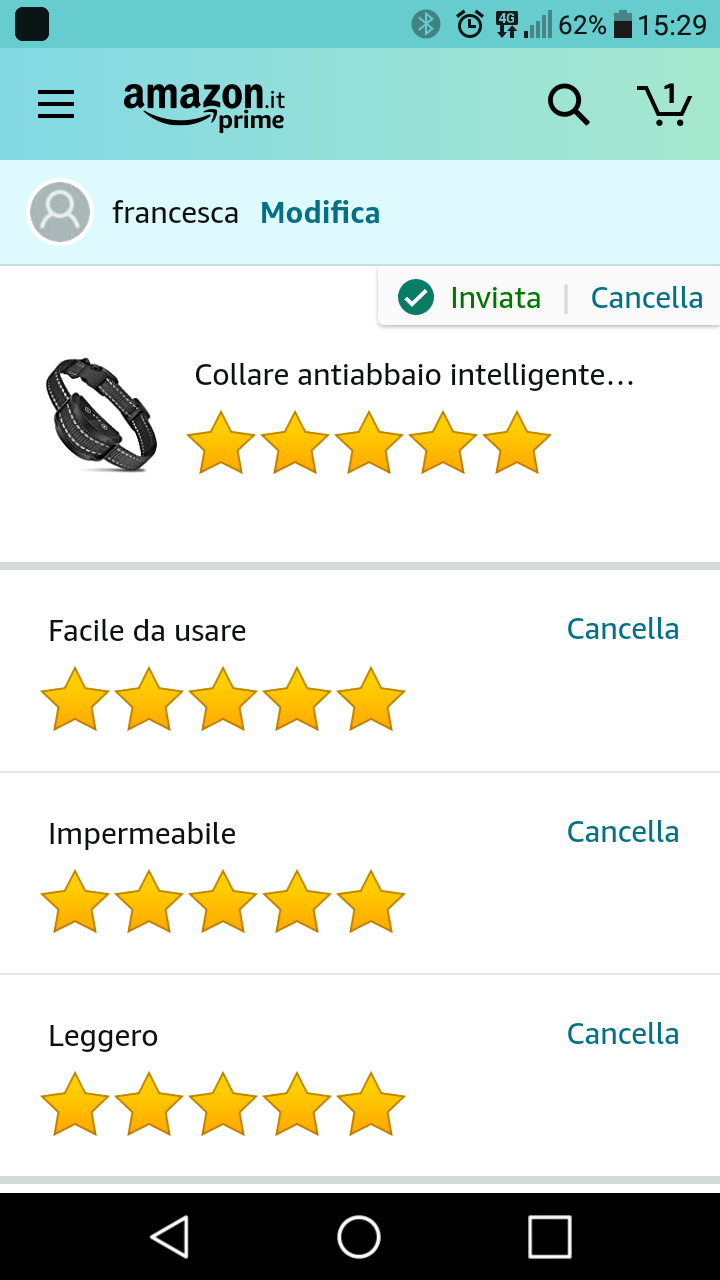Set Facile da usare to three stars
720x1280 pixels.
[223, 699]
